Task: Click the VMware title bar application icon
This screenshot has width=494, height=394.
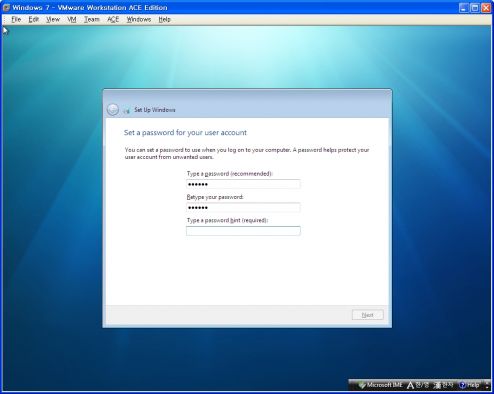Action: click(x=6, y=7)
